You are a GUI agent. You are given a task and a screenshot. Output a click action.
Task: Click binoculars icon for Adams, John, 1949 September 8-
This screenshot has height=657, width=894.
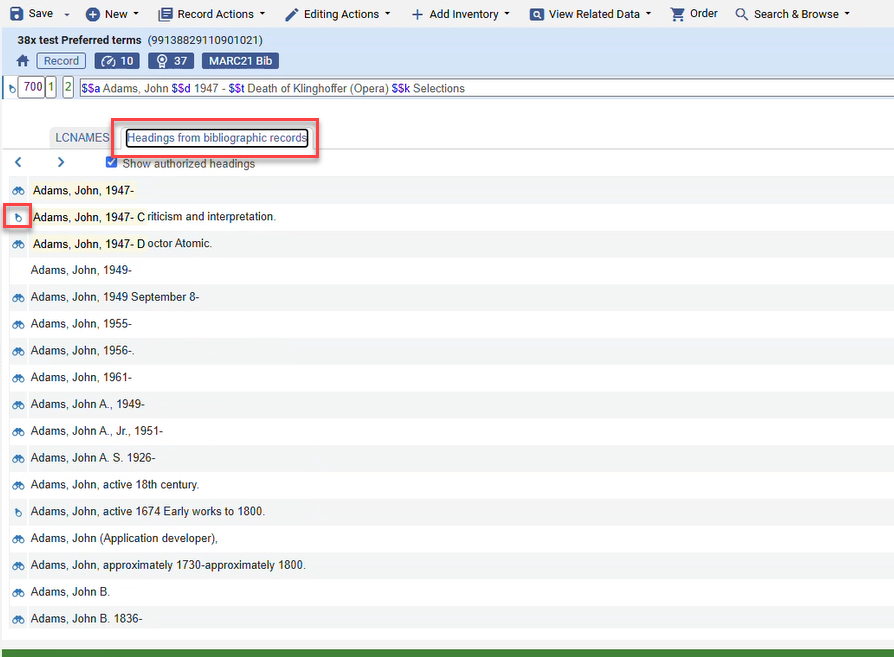(x=18, y=298)
